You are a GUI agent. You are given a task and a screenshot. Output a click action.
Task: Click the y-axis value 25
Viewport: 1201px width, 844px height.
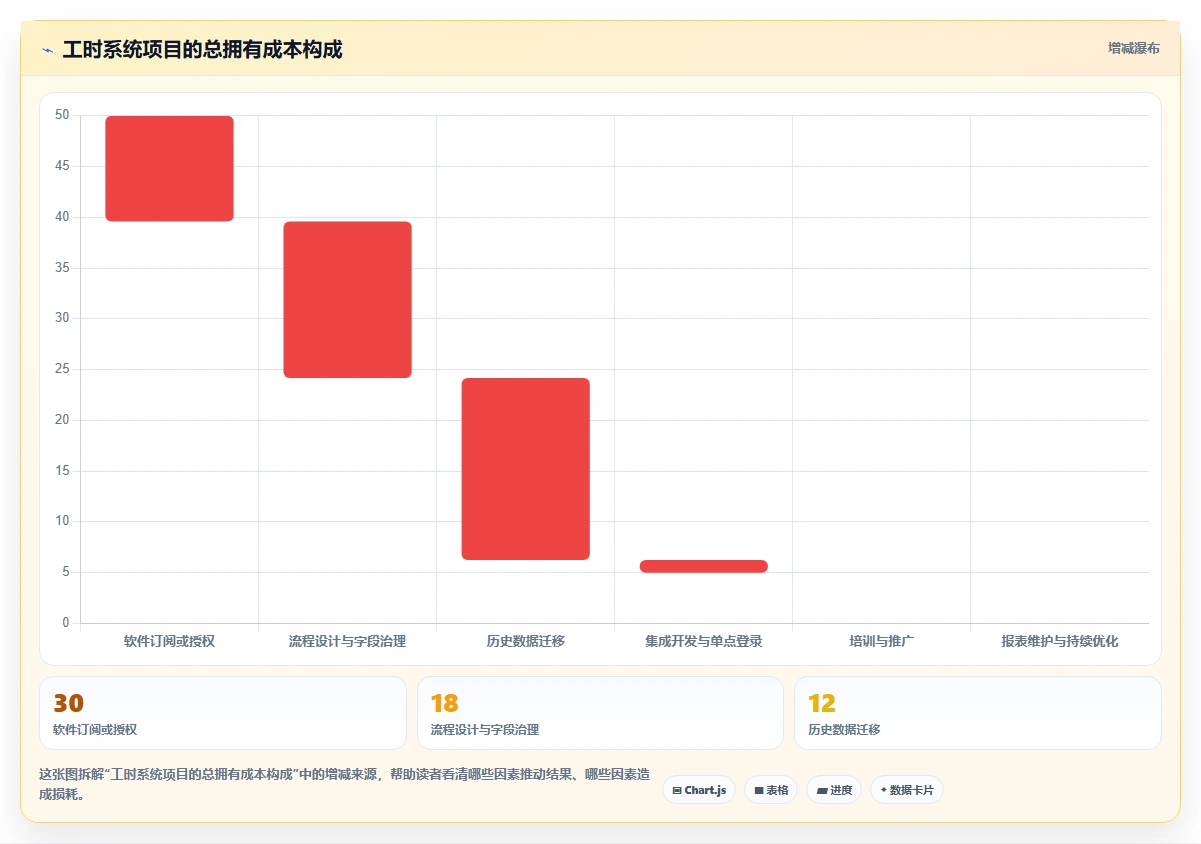(x=62, y=369)
